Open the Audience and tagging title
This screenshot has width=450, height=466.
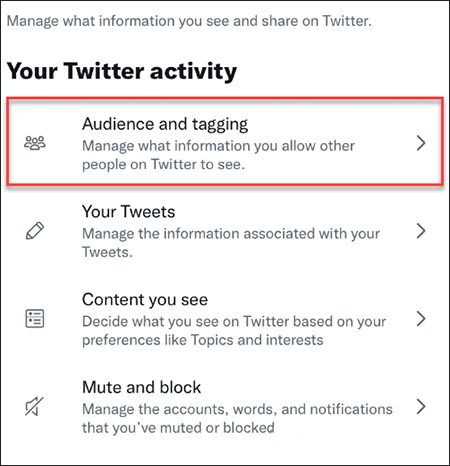[165, 124]
